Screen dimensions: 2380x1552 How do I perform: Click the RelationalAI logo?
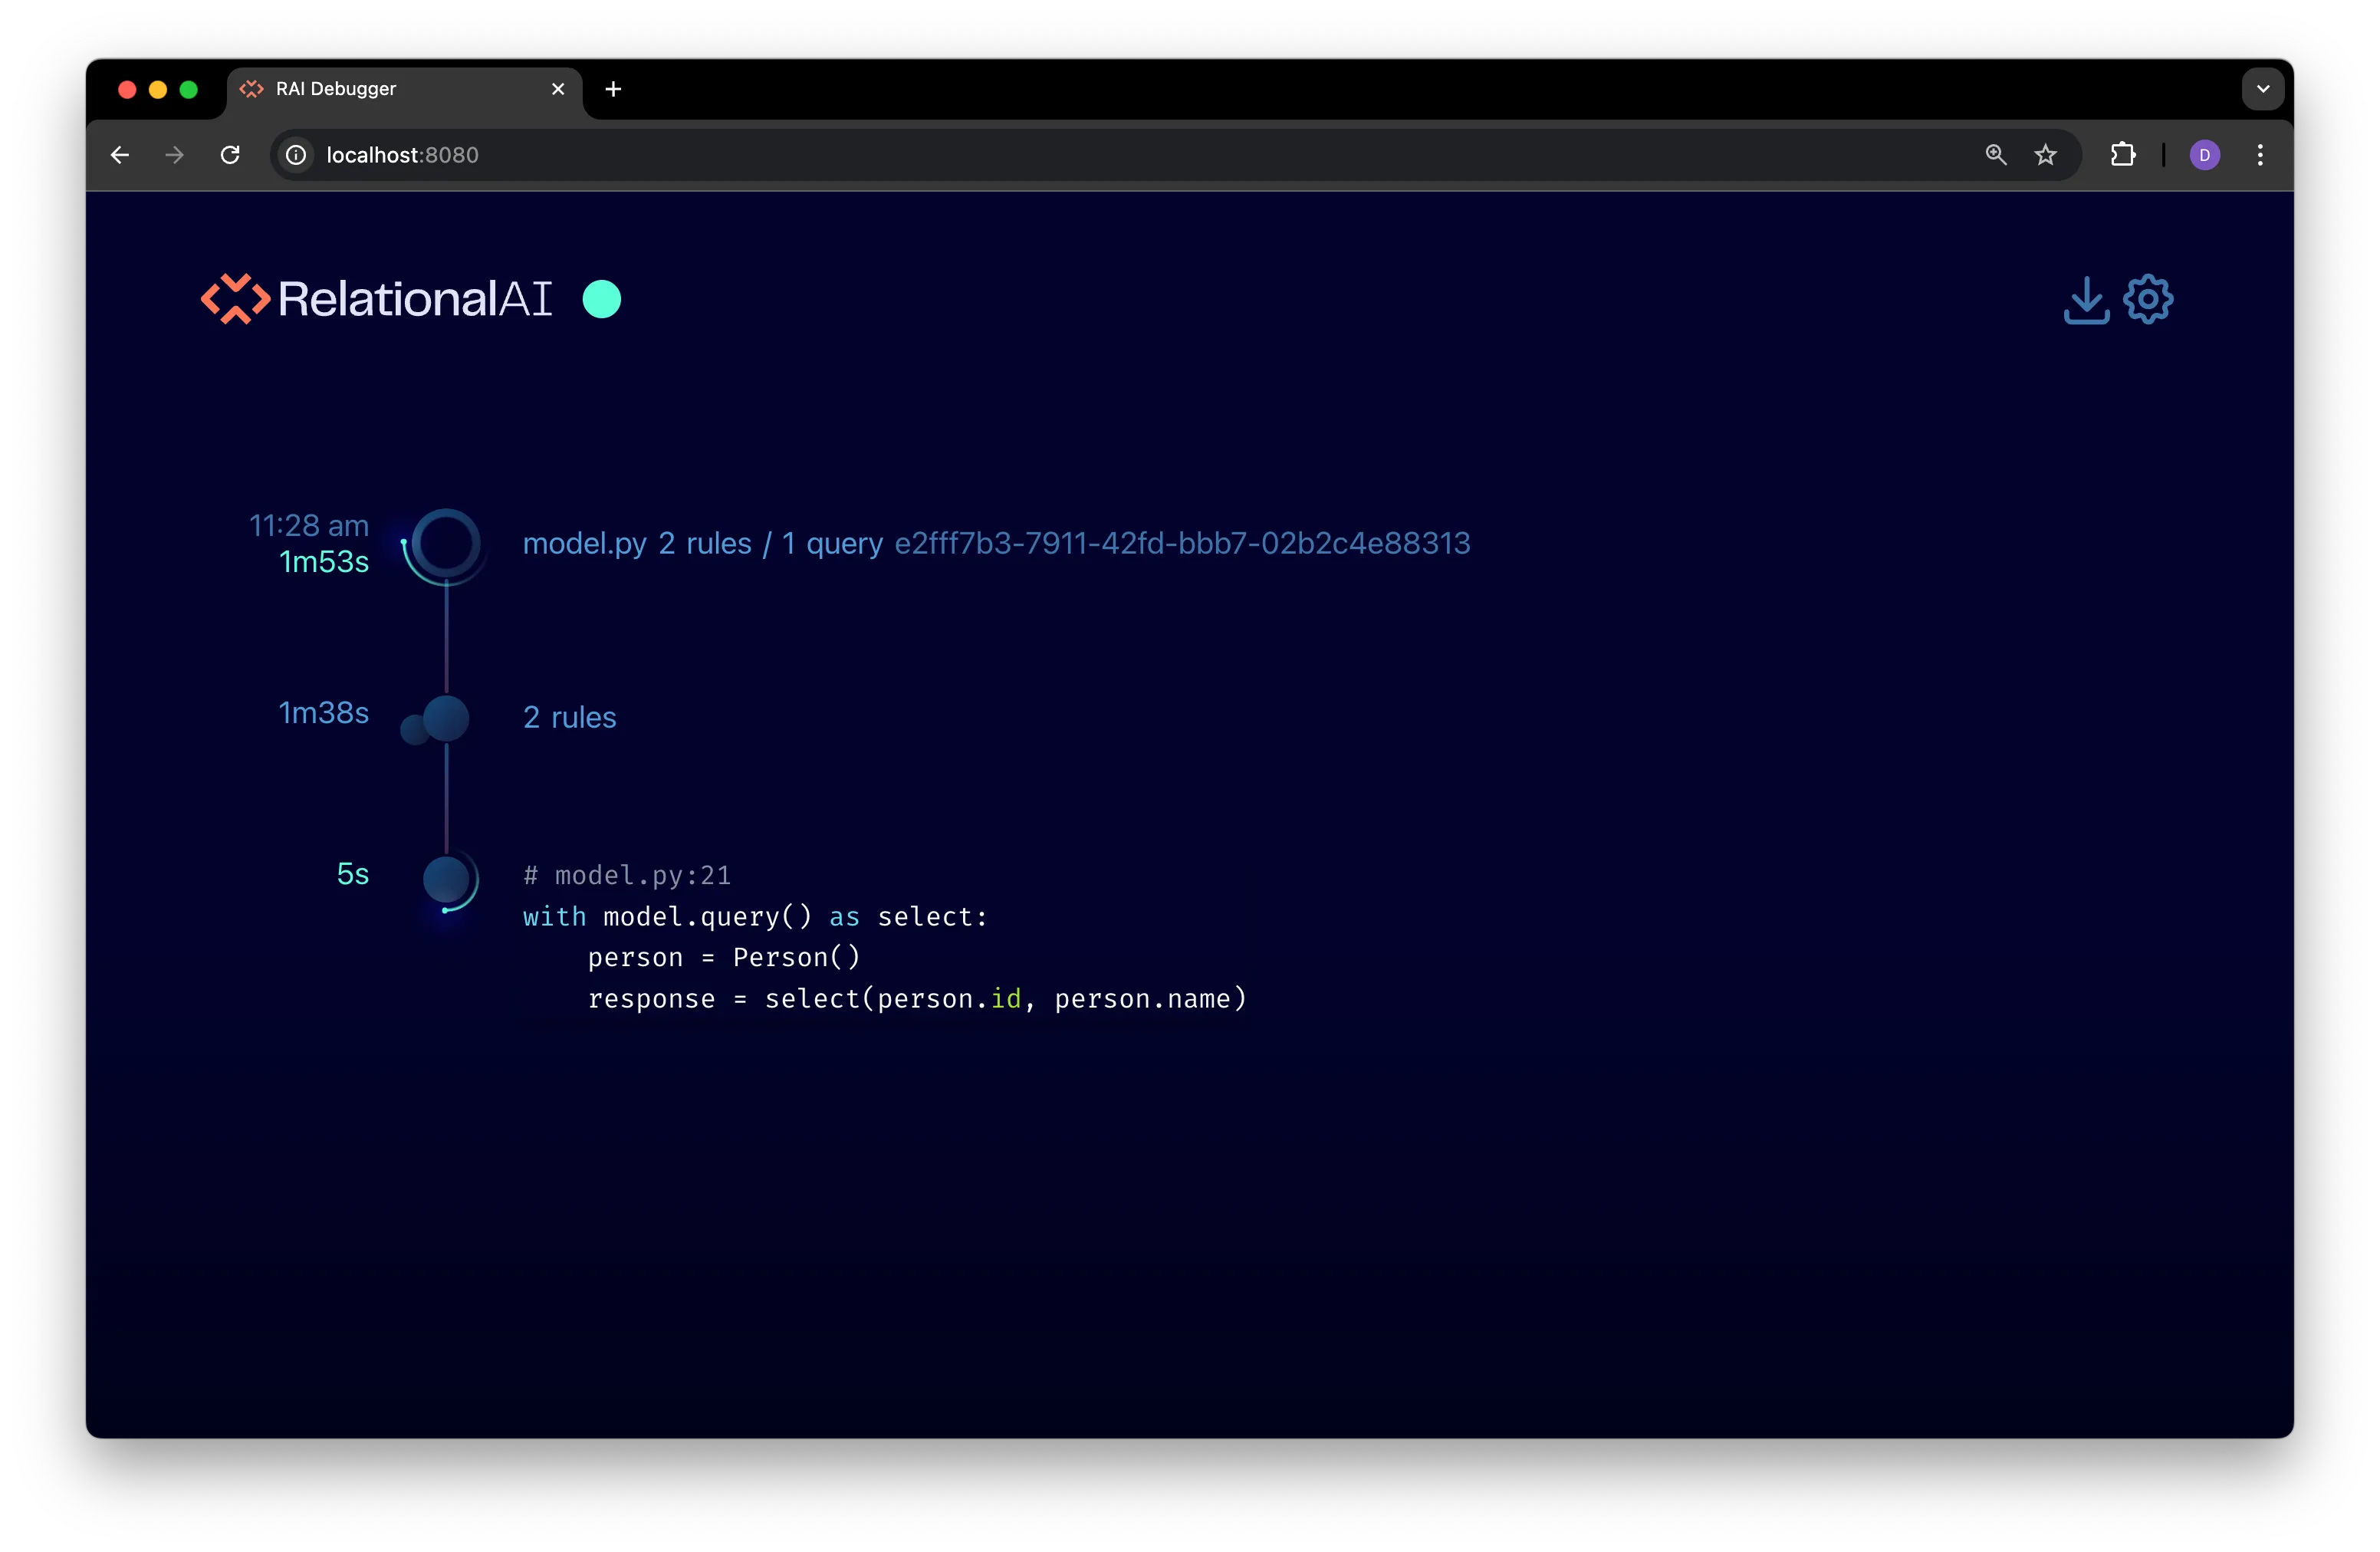pos(376,299)
